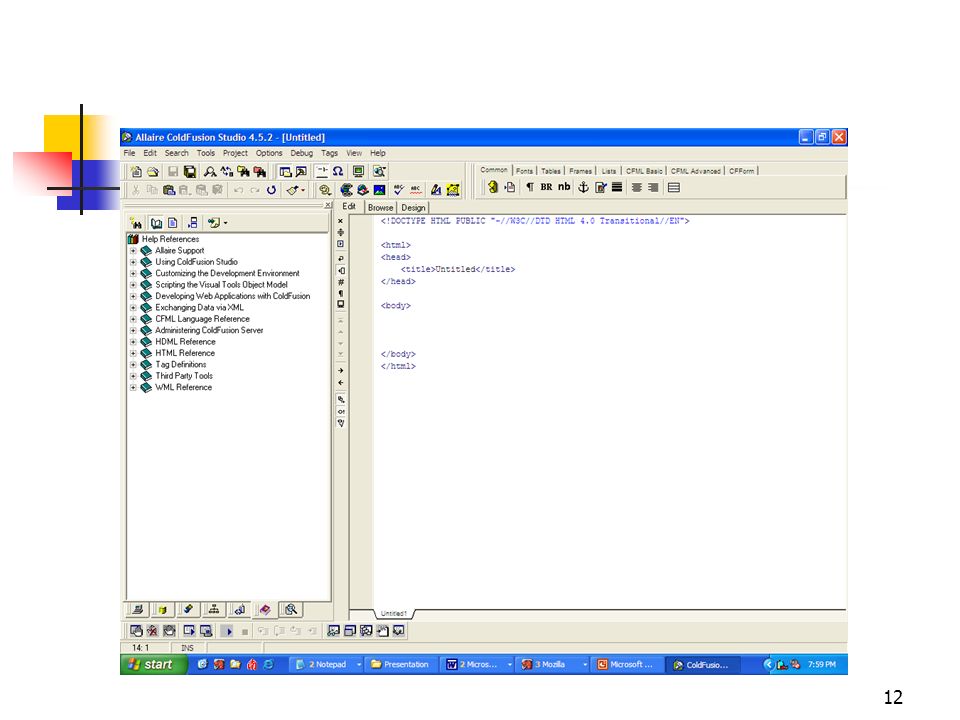The height and width of the screenshot is (720, 960).
Task: Click the horizontal rule icon in Common toolbar
Action: point(617,187)
